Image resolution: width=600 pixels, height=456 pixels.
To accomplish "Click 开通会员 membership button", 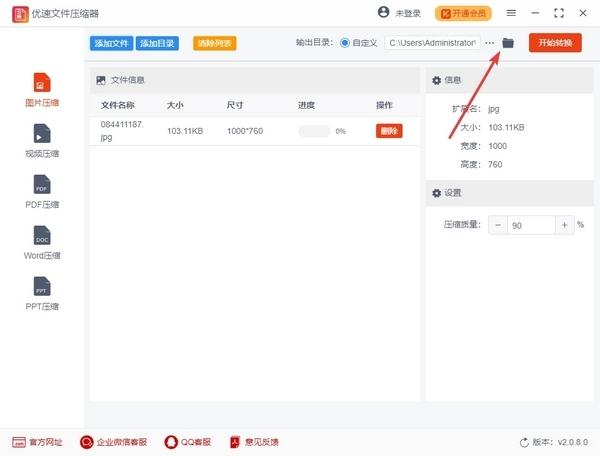I will 463,13.
